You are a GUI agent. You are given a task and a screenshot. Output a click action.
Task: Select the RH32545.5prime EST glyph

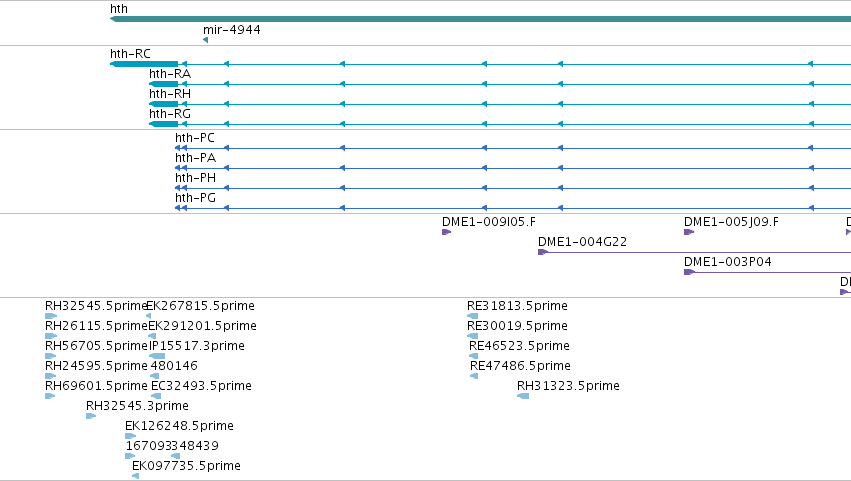coord(50,316)
